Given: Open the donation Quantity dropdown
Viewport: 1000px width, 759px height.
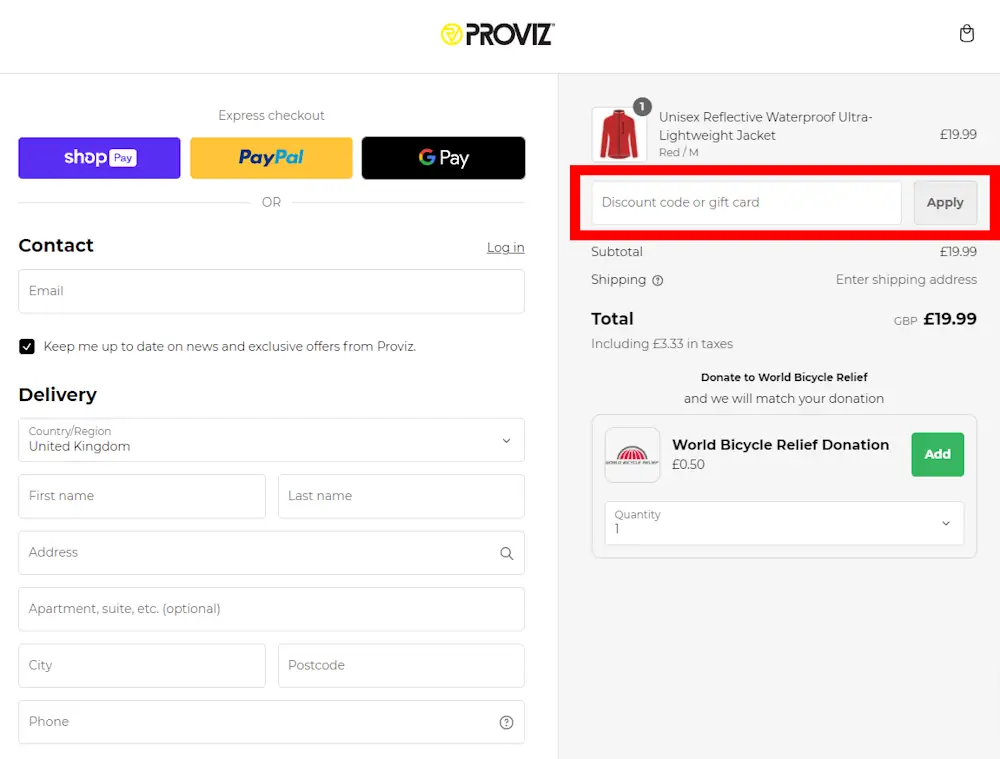Looking at the screenshot, I should point(784,523).
